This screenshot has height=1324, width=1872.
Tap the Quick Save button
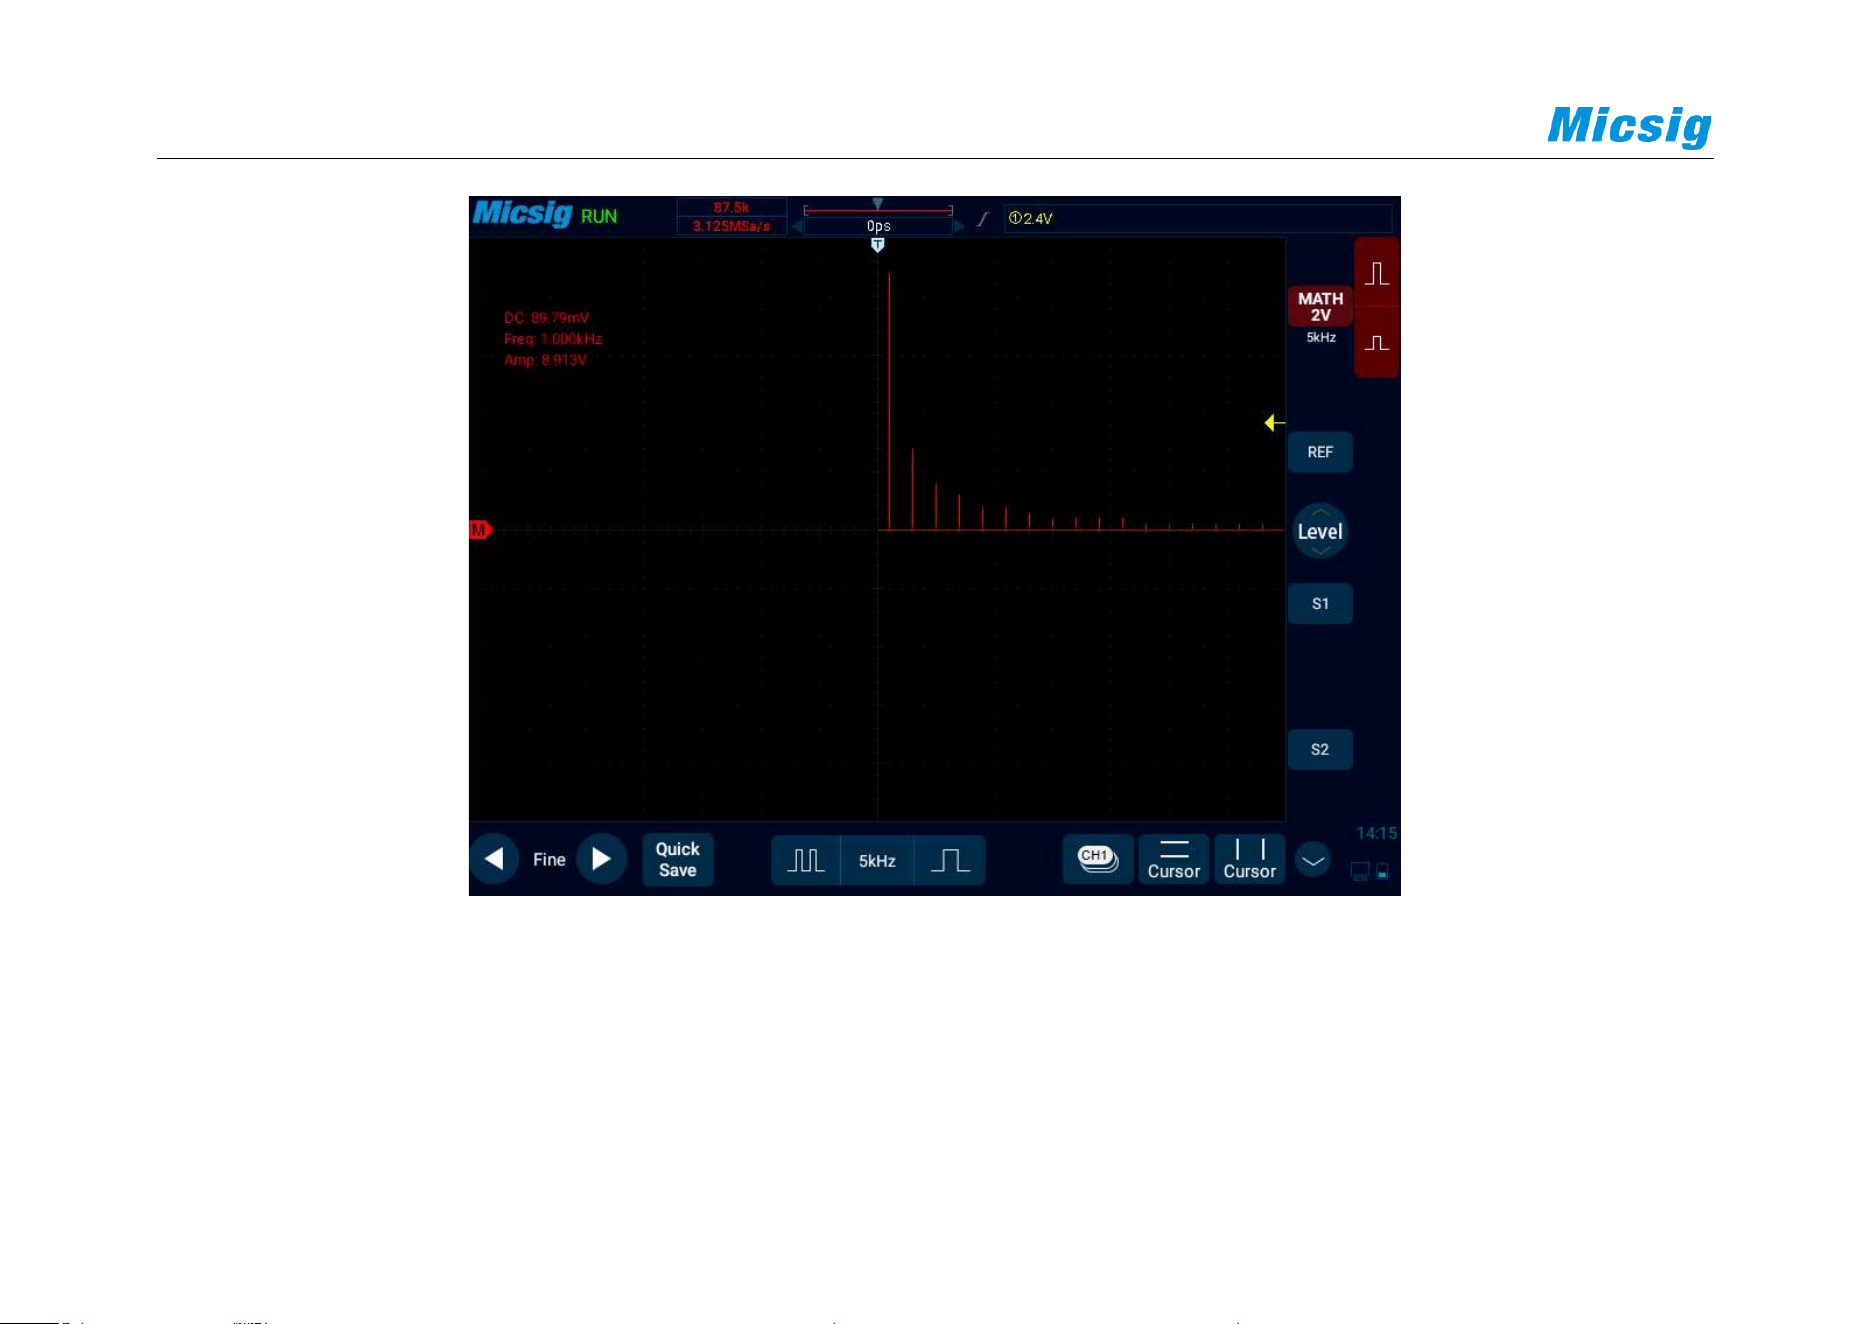point(677,860)
